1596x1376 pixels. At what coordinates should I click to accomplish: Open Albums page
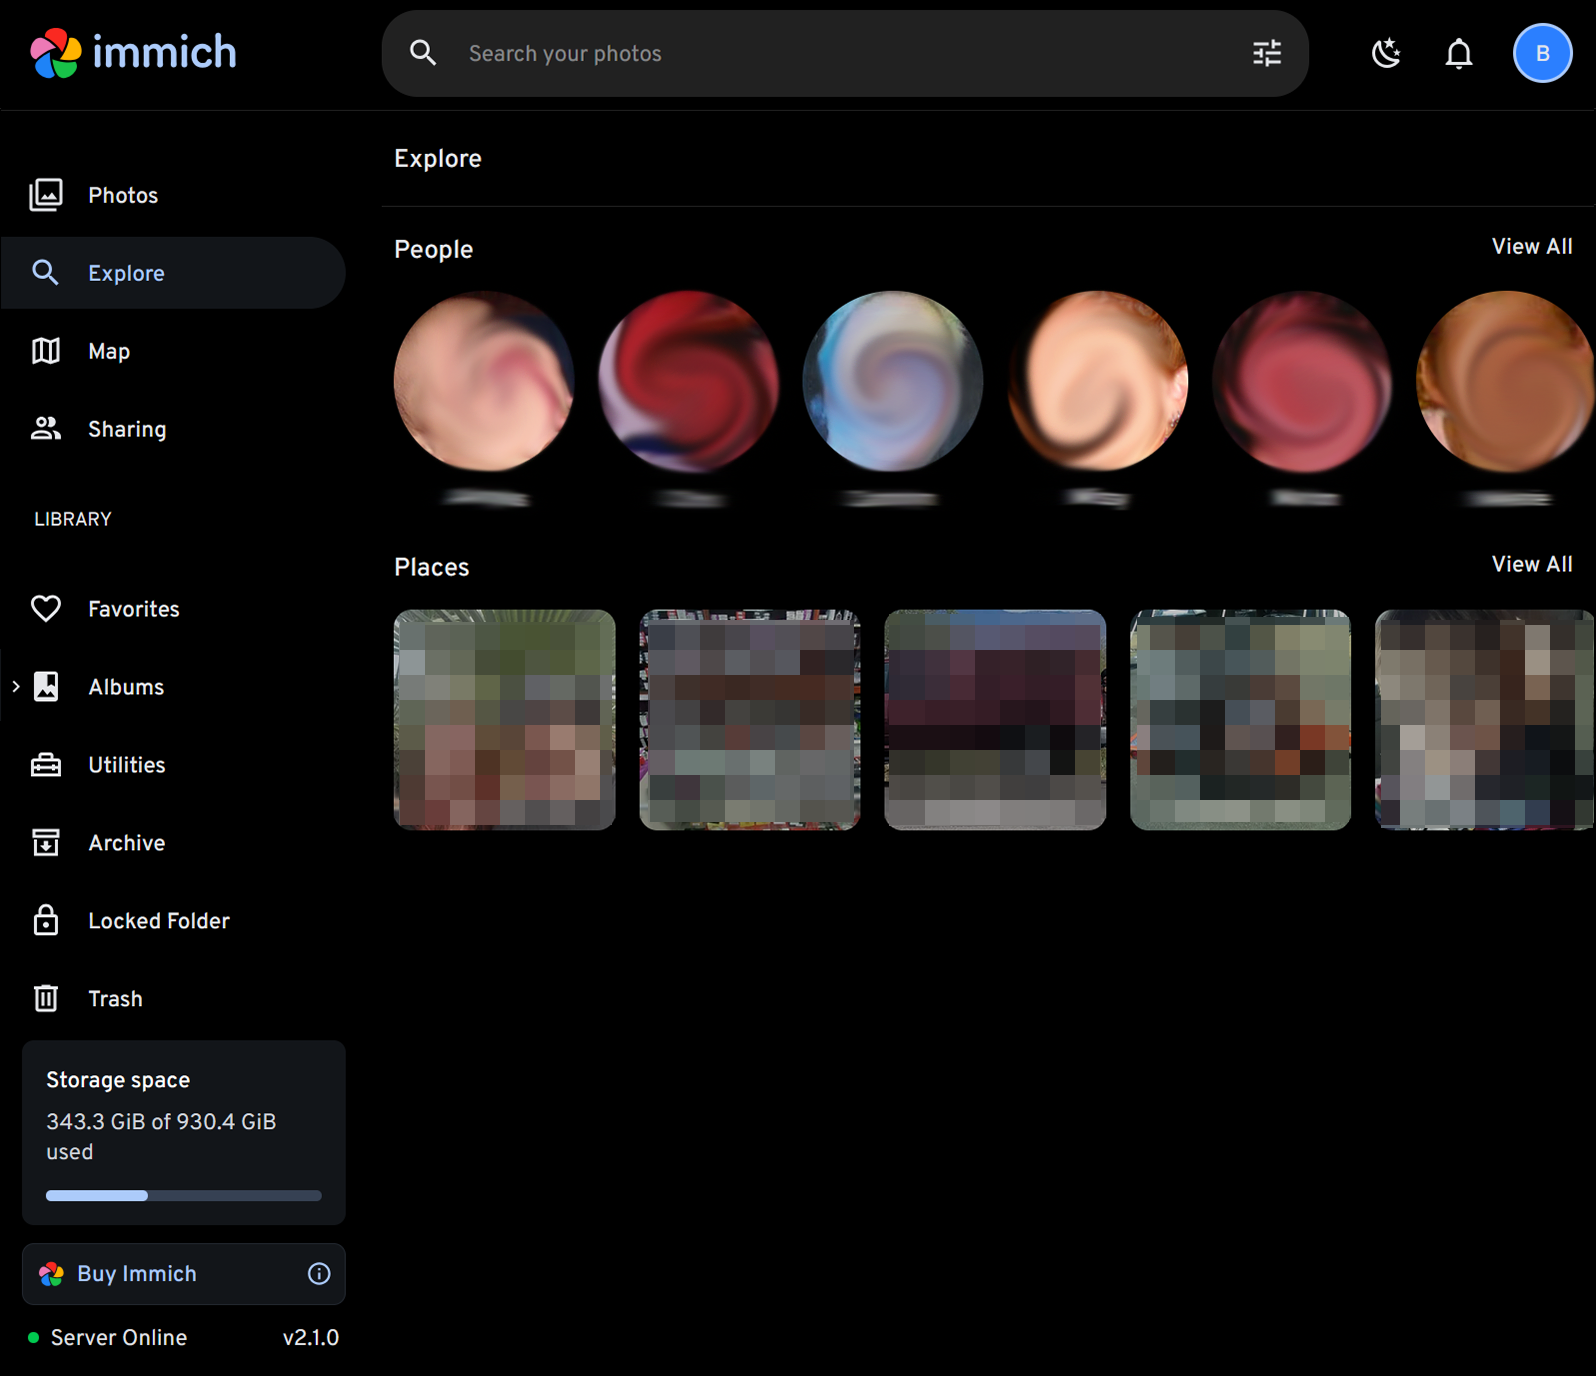coord(173,687)
